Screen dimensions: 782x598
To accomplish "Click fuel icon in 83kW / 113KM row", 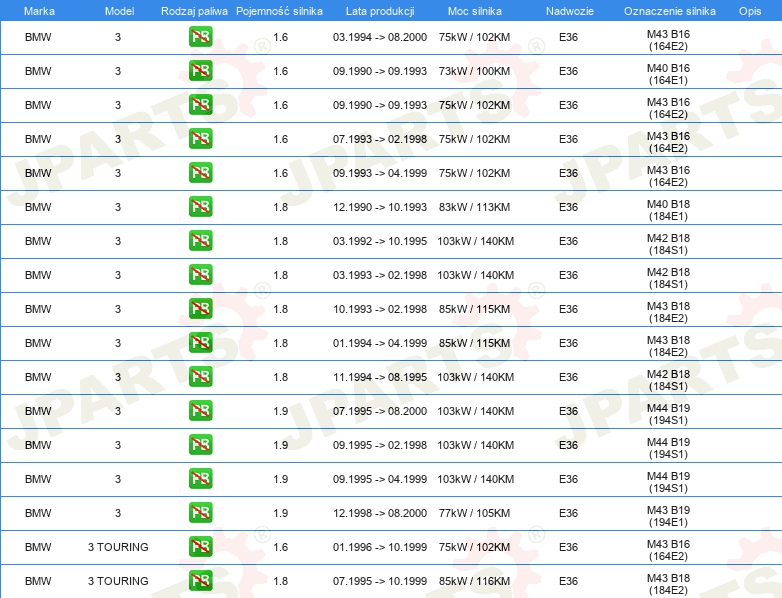I will [x=200, y=206].
